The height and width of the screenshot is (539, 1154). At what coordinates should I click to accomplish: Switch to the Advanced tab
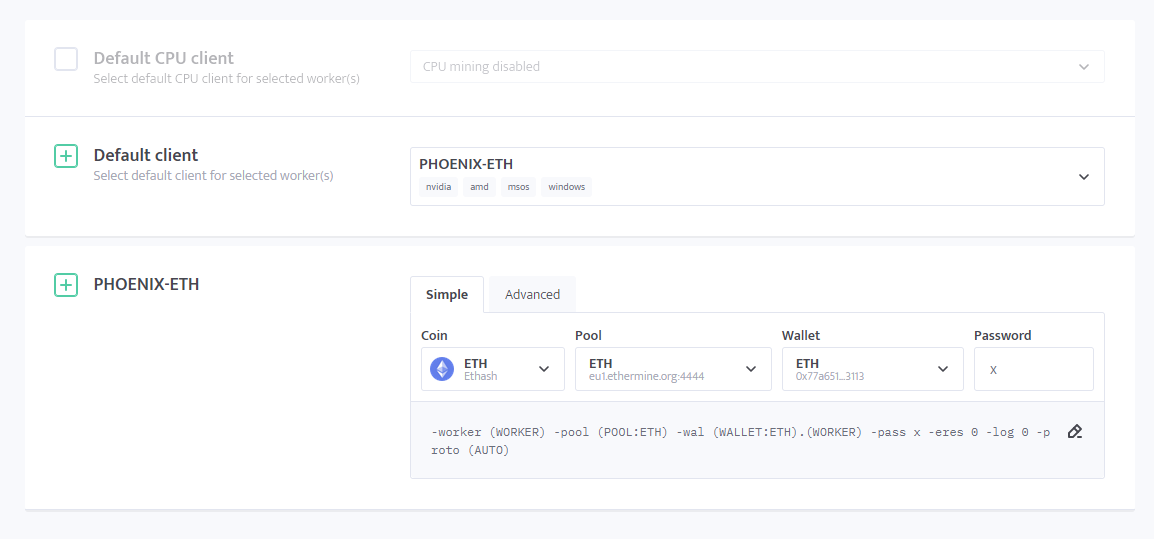pos(533,295)
